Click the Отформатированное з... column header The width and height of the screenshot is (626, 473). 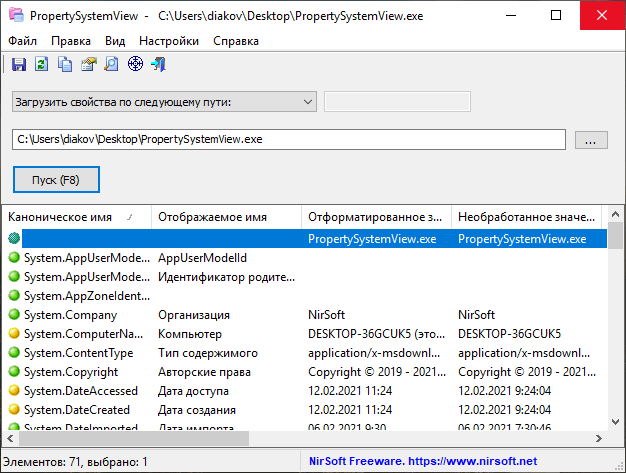tap(376, 217)
